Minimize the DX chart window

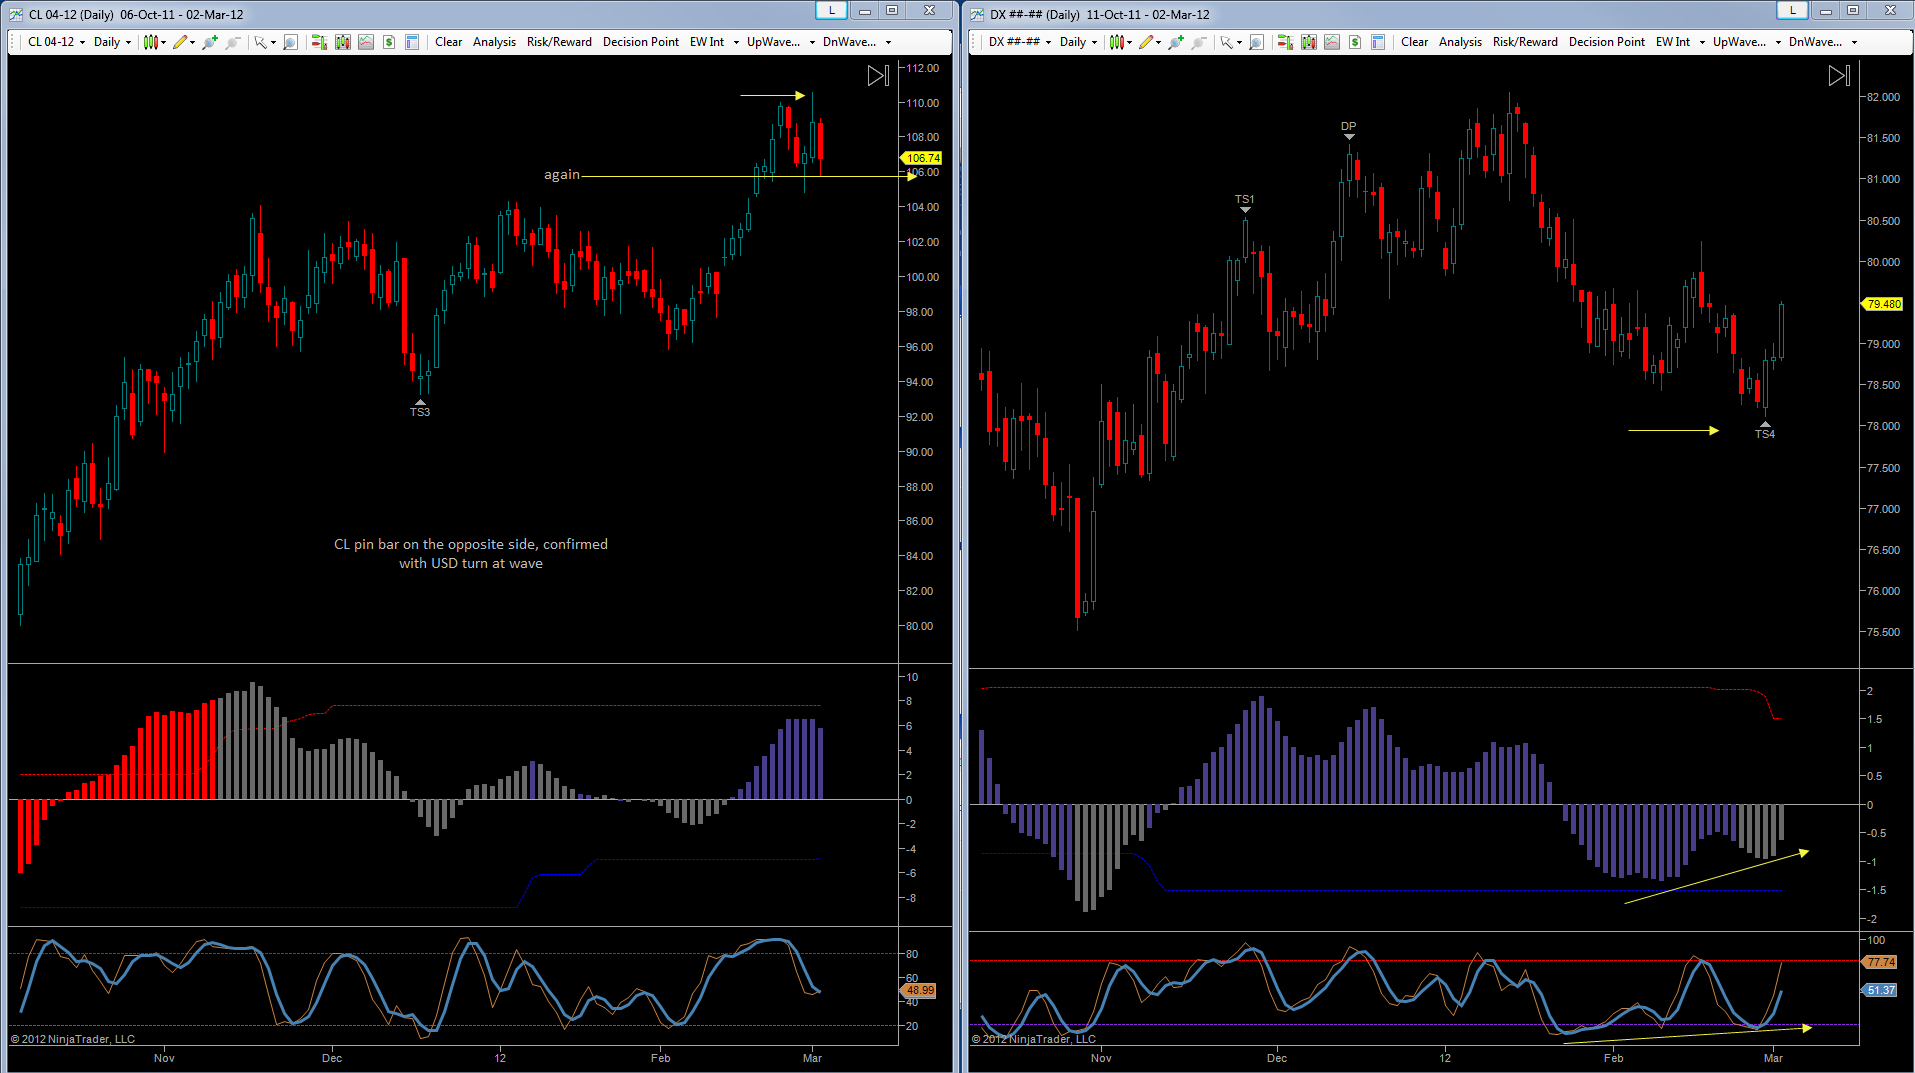(x=1825, y=10)
